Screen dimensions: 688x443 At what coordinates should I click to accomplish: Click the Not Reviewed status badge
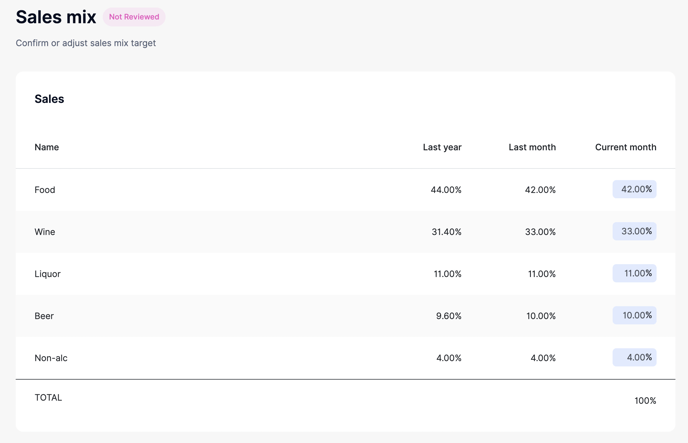point(134,17)
